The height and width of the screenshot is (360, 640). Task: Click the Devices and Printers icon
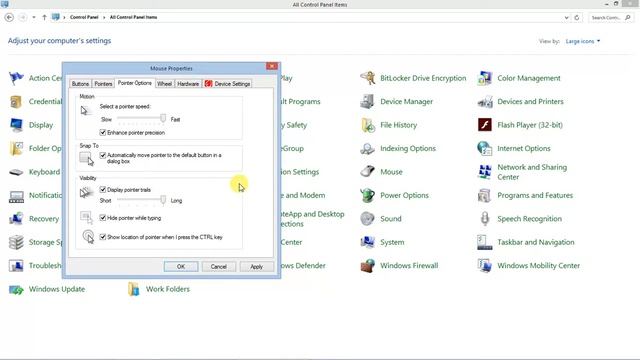pyautogui.click(x=484, y=101)
